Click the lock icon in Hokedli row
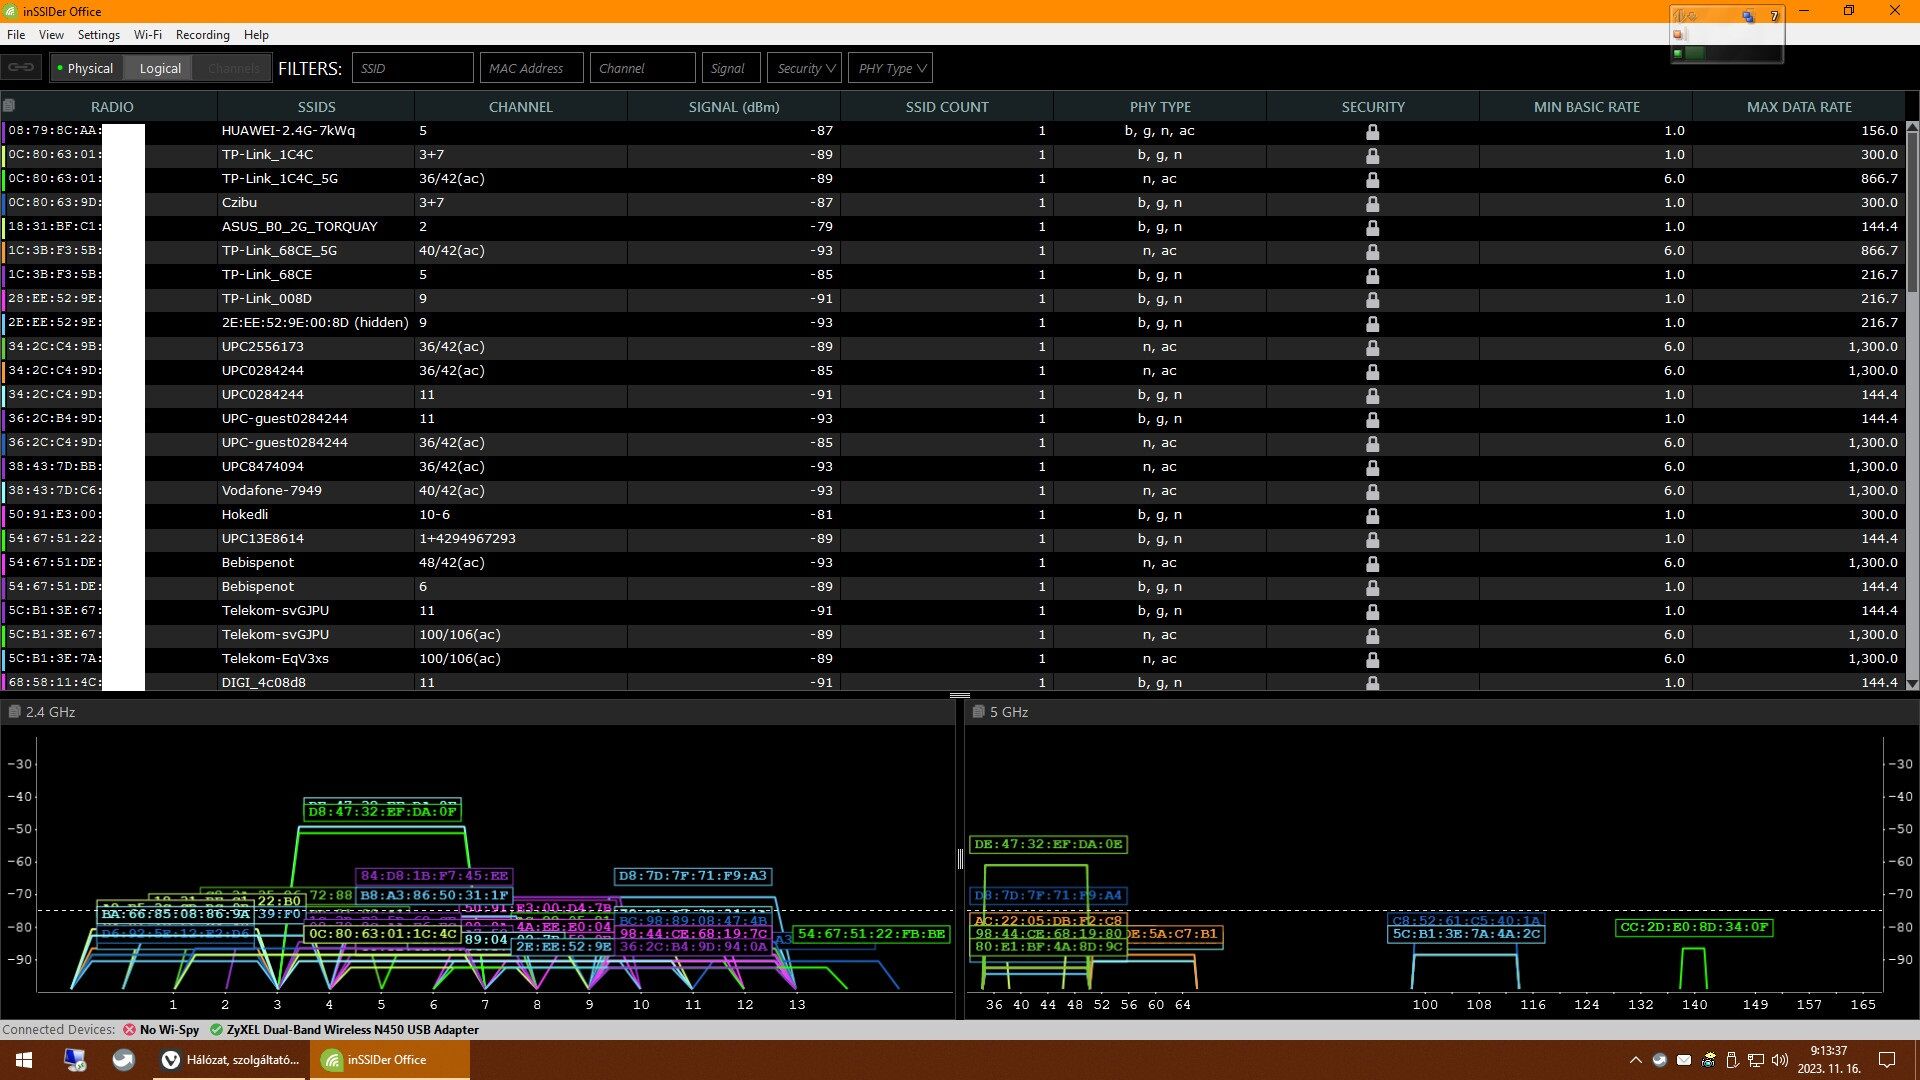 point(1372,515)
